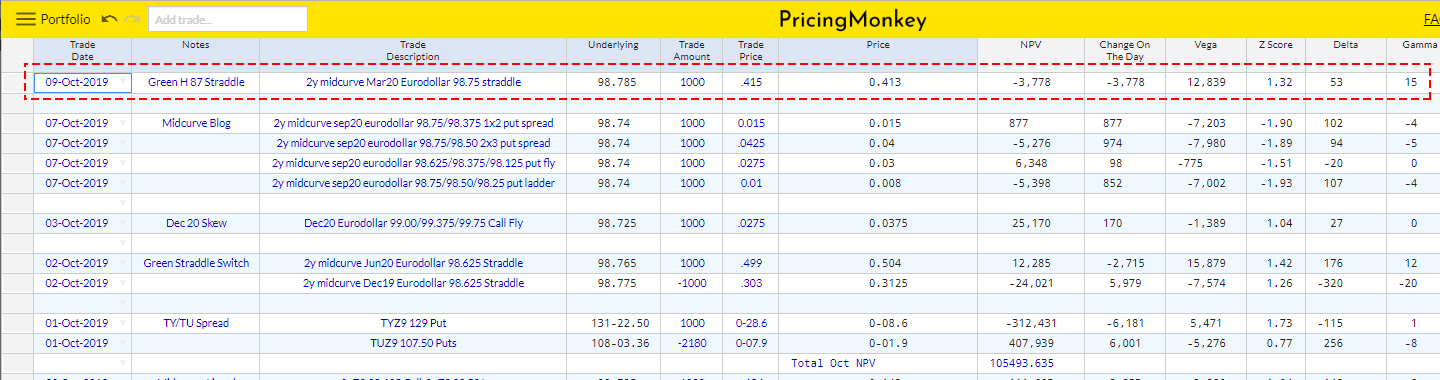Screen dimensions: 1440x380
Task: Select the sep20 put fly trade description
Action: pyautogui.click(x=413, y=163)
